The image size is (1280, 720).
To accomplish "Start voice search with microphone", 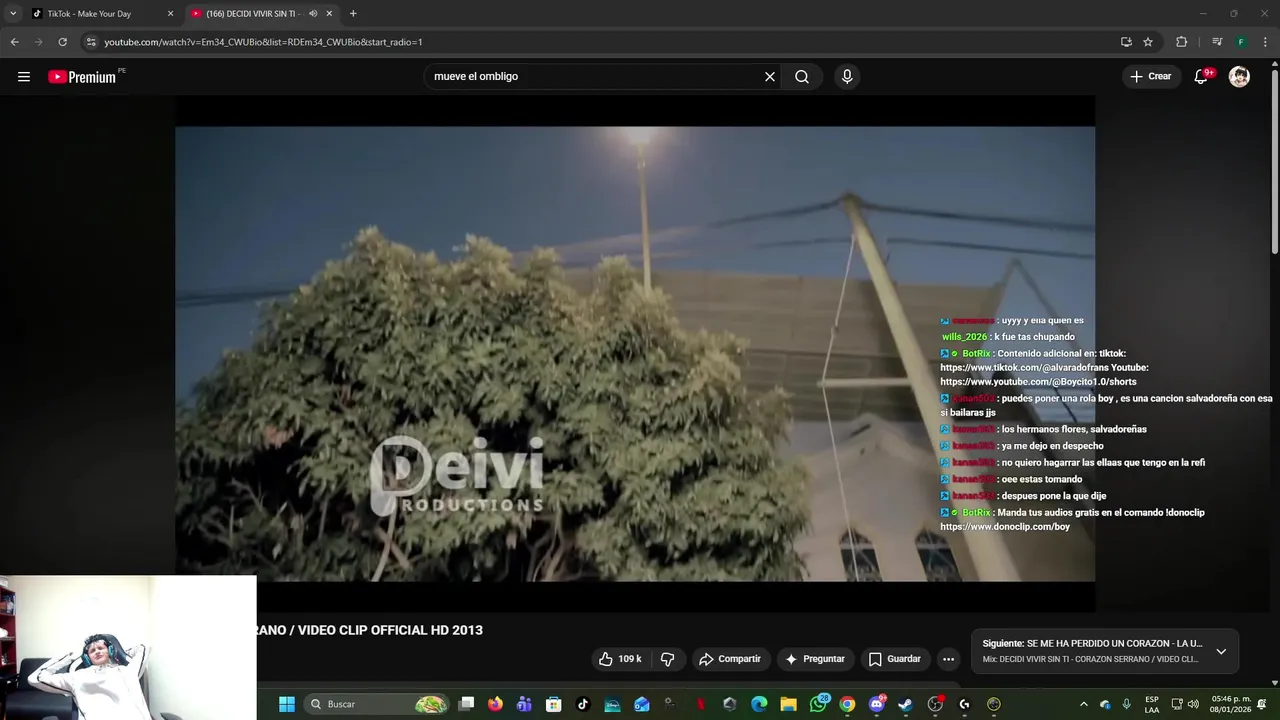I will click(847, 77).
